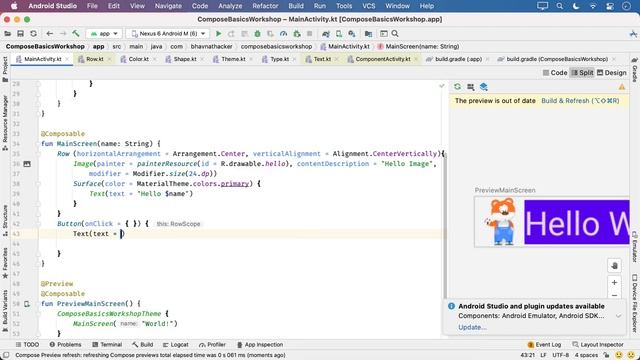Click Update link in notification
Image resolution: width=640 pixels, height=360 pixels.
[472, 327]
